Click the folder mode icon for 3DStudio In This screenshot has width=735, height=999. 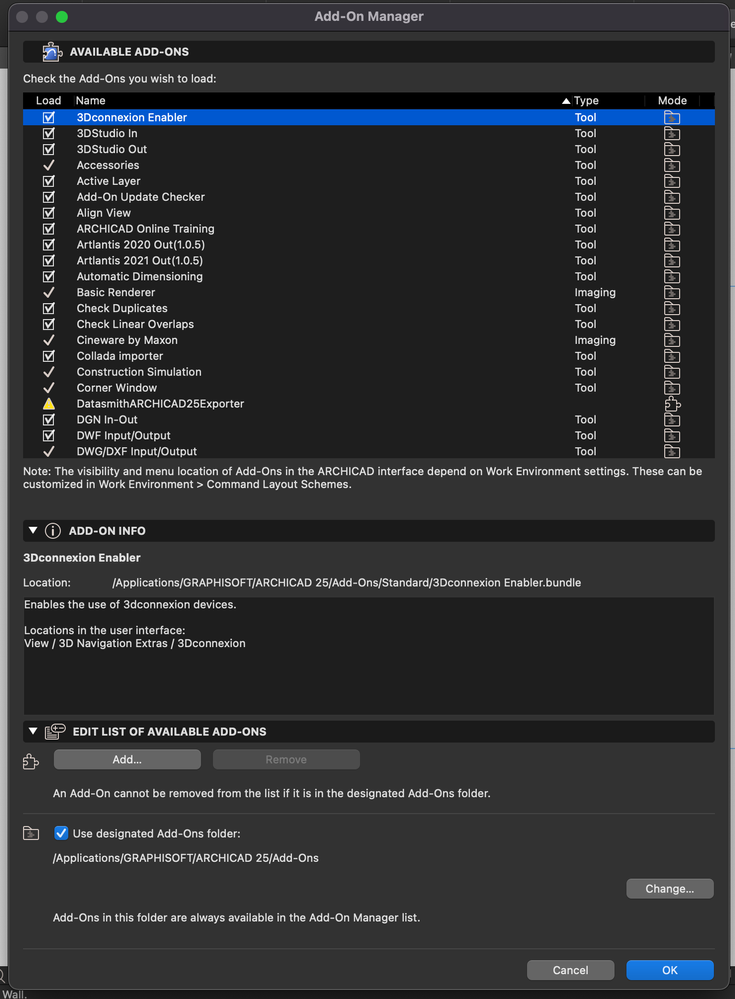[672, 133]
